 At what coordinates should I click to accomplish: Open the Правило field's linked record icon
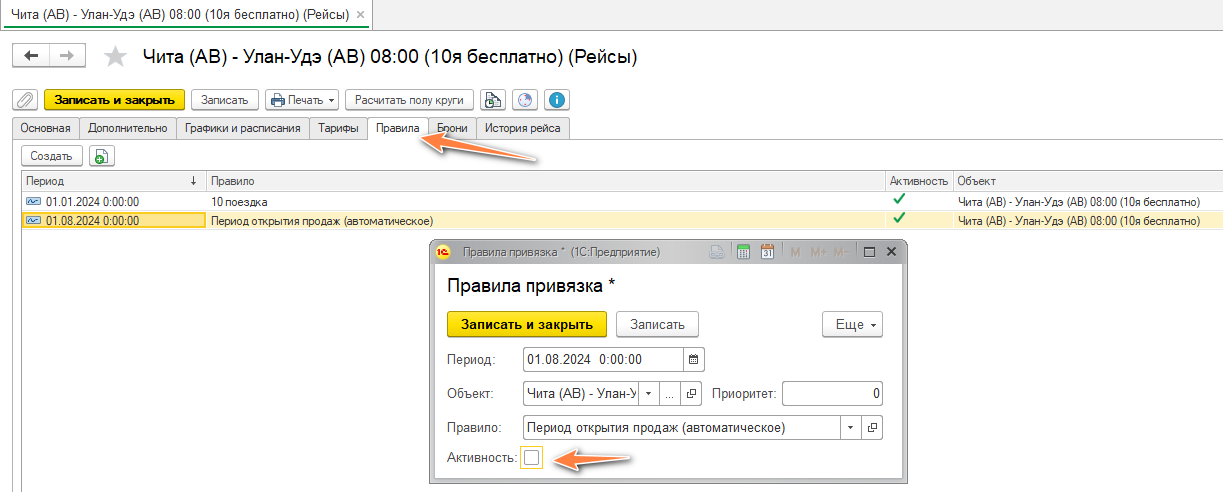tap(872, 428)
